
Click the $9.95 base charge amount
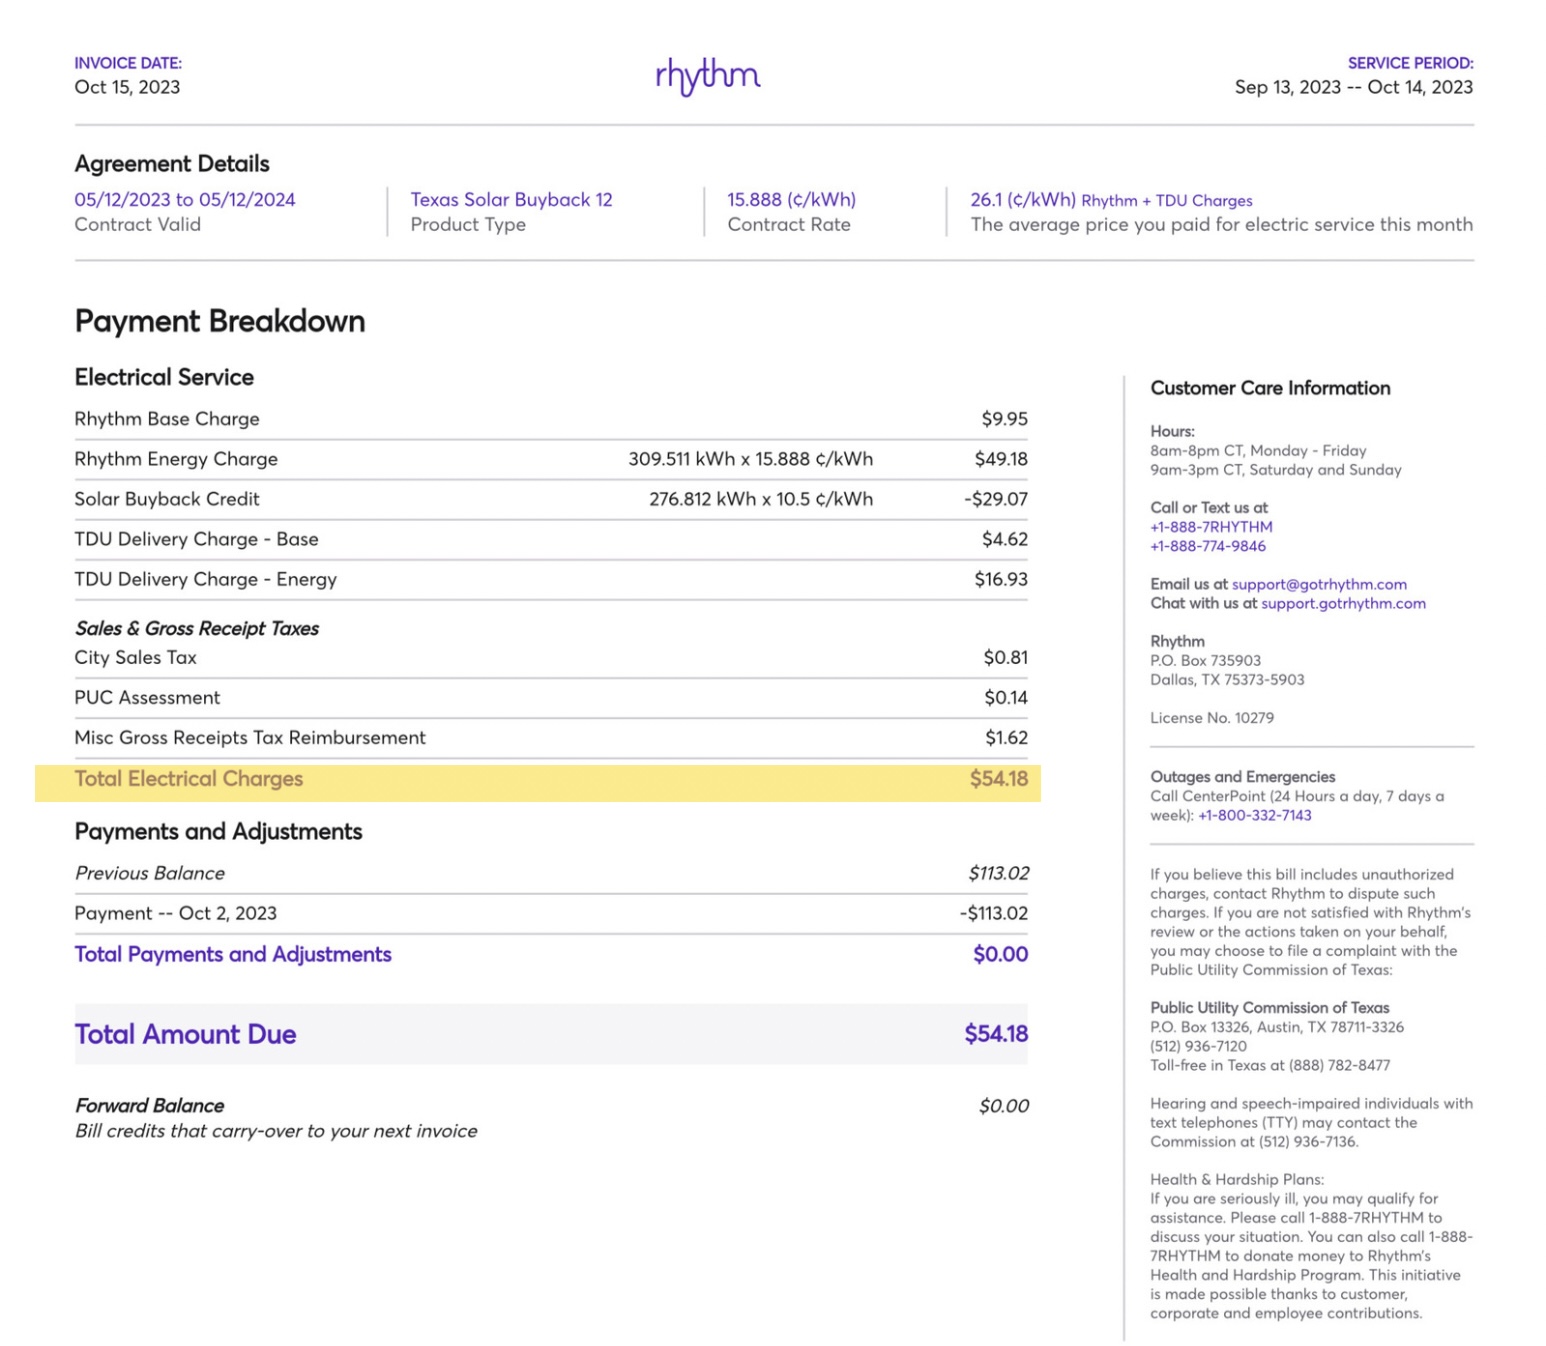point(1004,419)
